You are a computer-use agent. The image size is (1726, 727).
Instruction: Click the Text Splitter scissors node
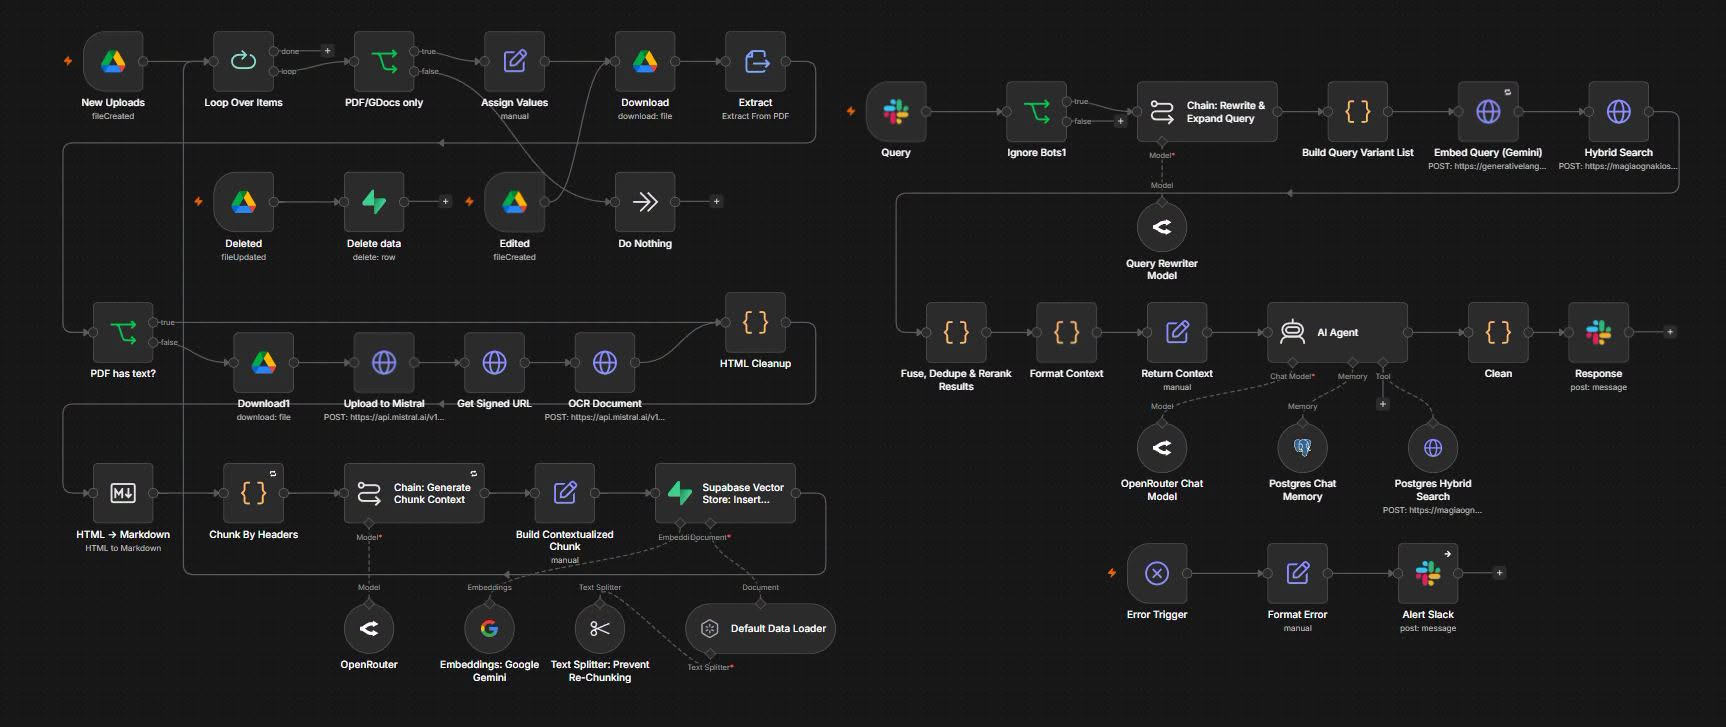pos(600,629)
